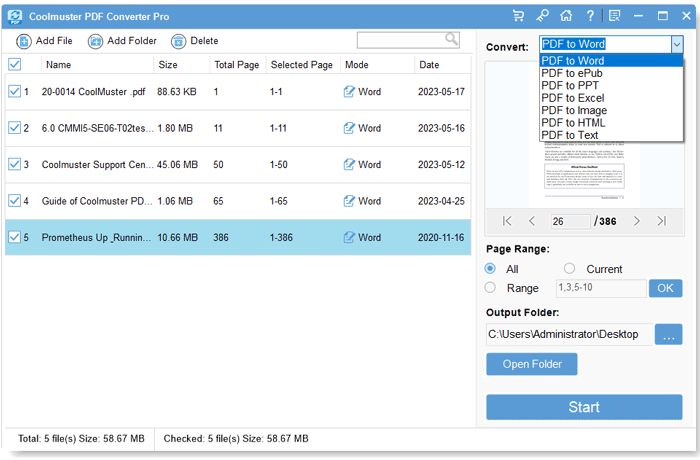Uncheck file 3 Coolmuster Support Cen
Viewport: 700px width, 460px height.
14,164
